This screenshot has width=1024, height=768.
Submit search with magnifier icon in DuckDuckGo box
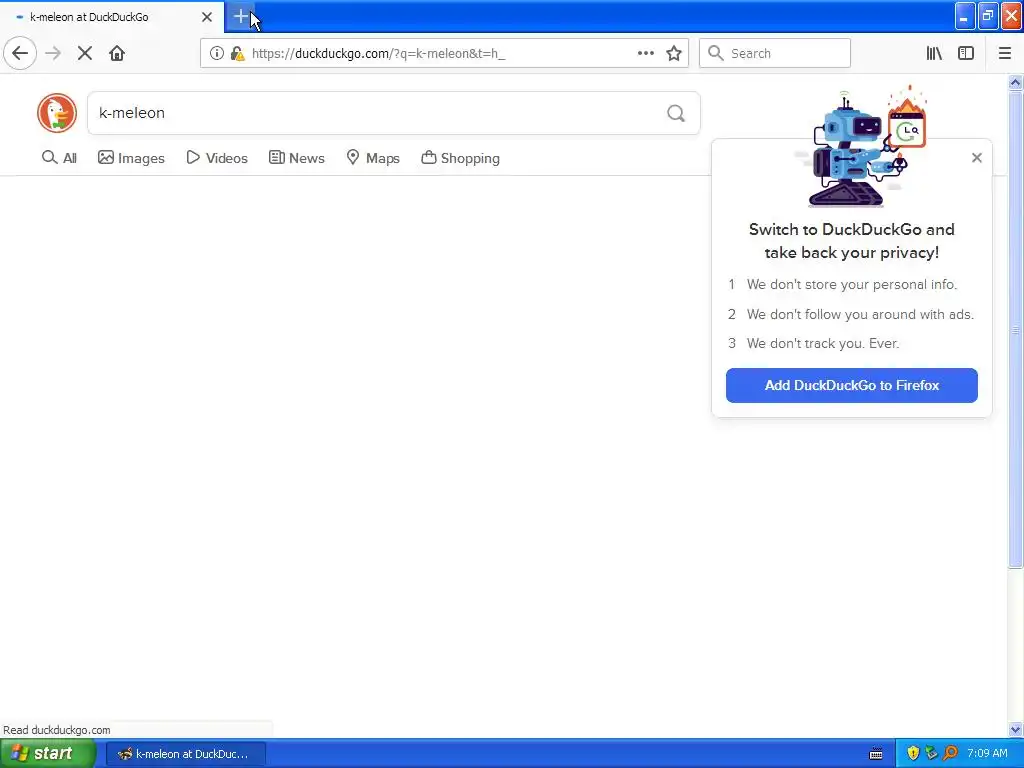pyautogui.click(x=676, y=113)
